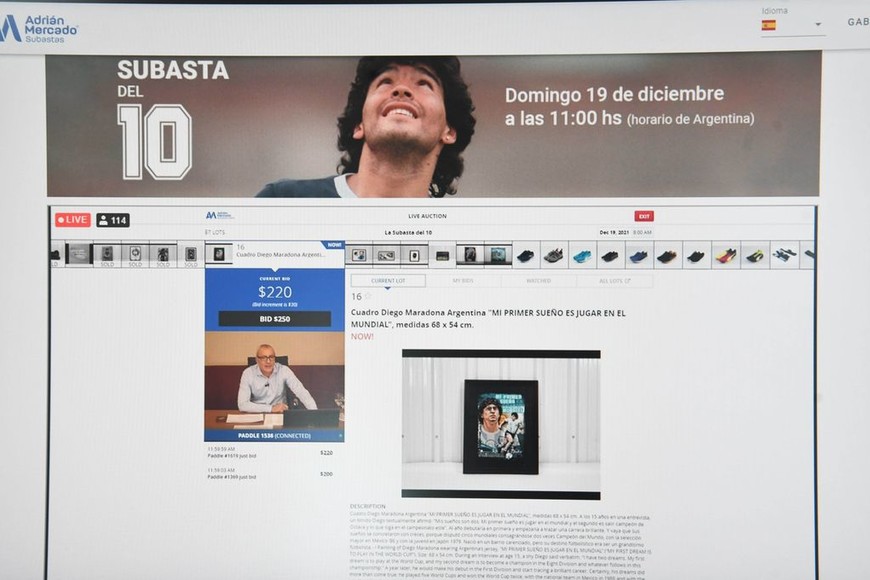Click the lot 16 title in strip
Viewport: 870px width, 580px height.
tap(280, 255)
